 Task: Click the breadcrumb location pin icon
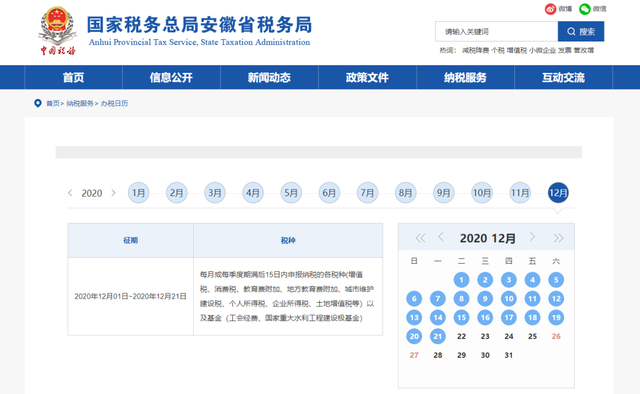click(38, 103)
